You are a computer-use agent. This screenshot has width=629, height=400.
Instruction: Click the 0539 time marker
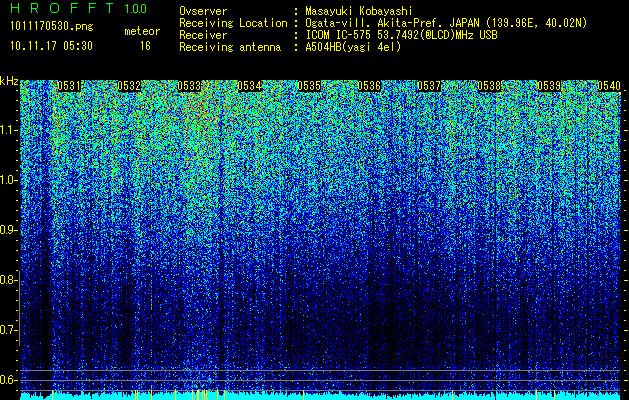pos(549,86)
